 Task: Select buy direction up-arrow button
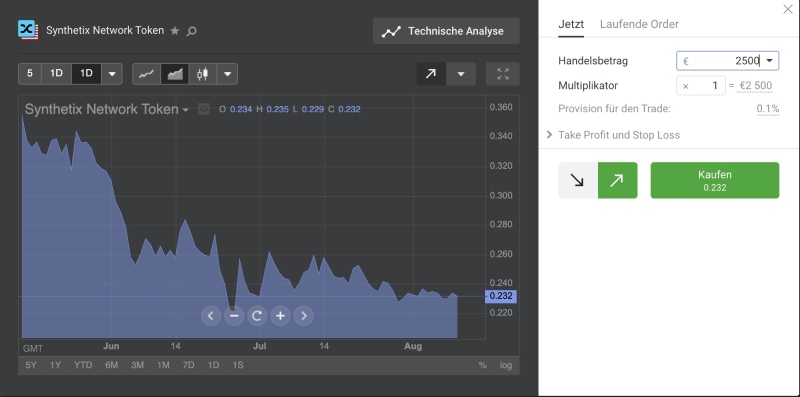pos(617,180)
